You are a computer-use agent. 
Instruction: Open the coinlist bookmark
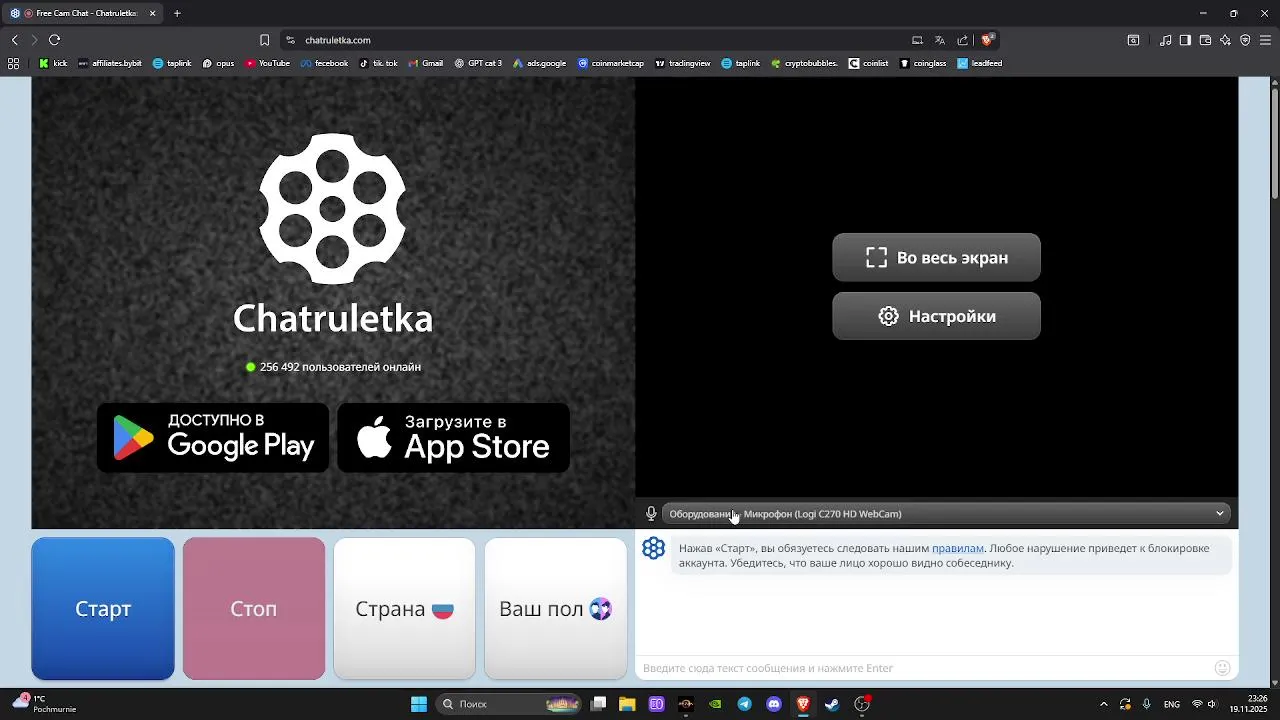869,63
